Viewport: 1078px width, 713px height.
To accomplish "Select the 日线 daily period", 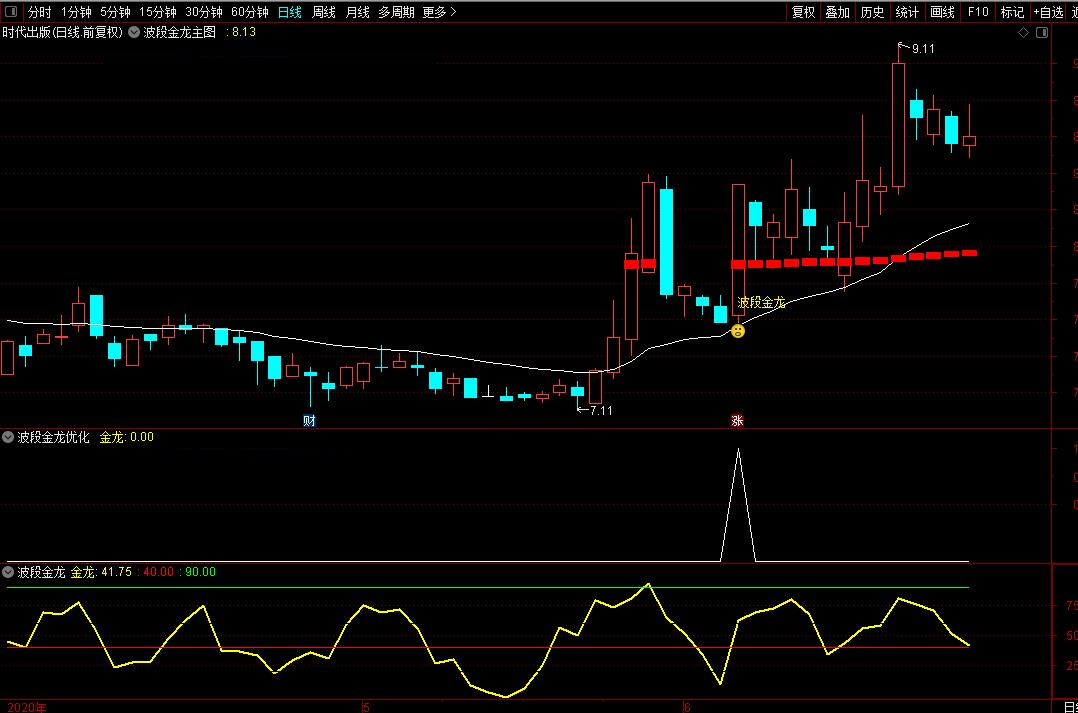I will pyautogui.click(x=289, y=12).
